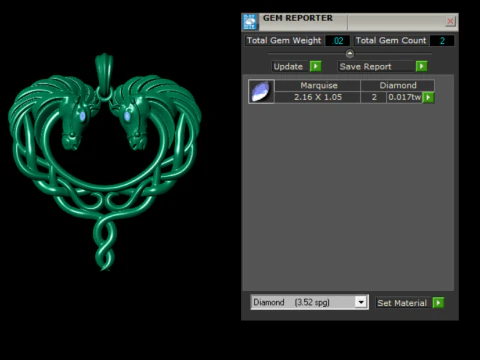Click the green arrow beside 0.017tw
This screenshot has height=360, width=480.
428,97
